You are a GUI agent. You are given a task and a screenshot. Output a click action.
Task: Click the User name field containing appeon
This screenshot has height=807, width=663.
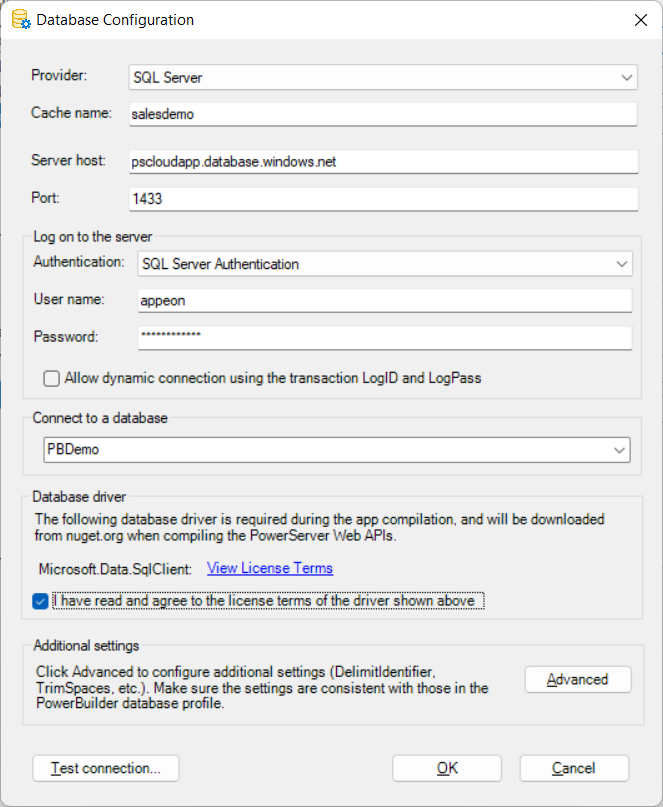[384, 300]
